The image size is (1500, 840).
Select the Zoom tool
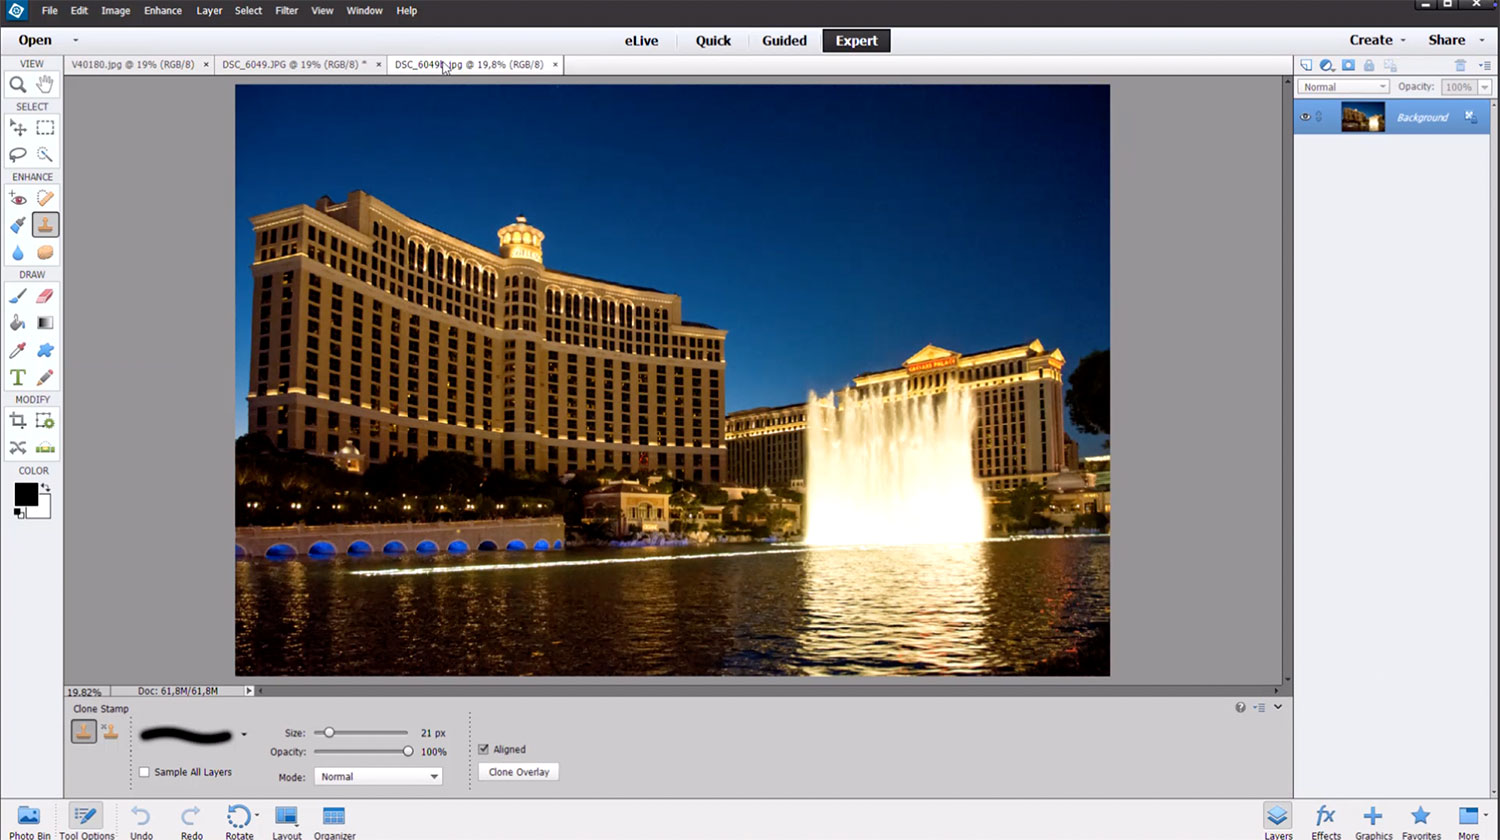pyautogui.click(x=18, y=85)
